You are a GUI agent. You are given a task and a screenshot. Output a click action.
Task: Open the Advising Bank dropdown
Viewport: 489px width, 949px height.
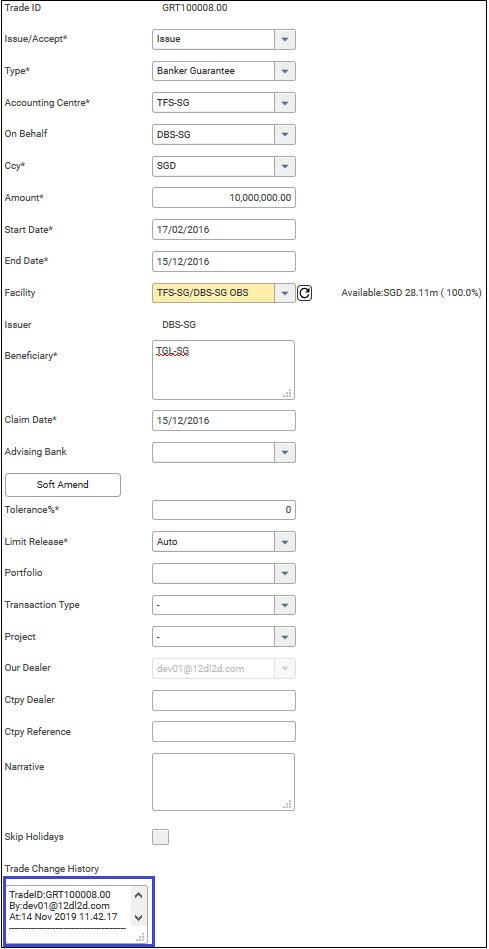click(x=285, y=452)
